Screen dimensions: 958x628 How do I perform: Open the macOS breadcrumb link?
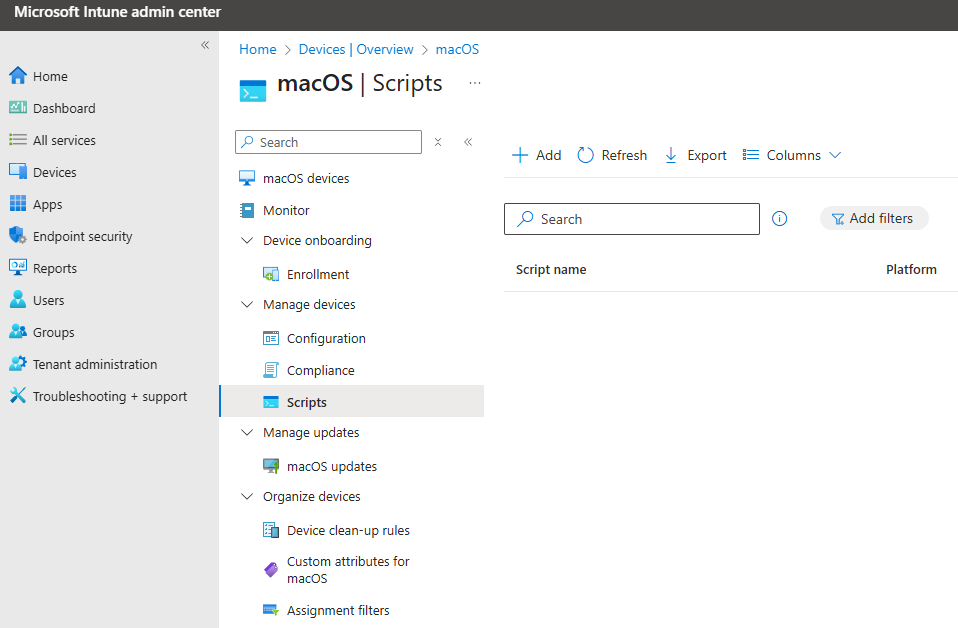point(457,49)
